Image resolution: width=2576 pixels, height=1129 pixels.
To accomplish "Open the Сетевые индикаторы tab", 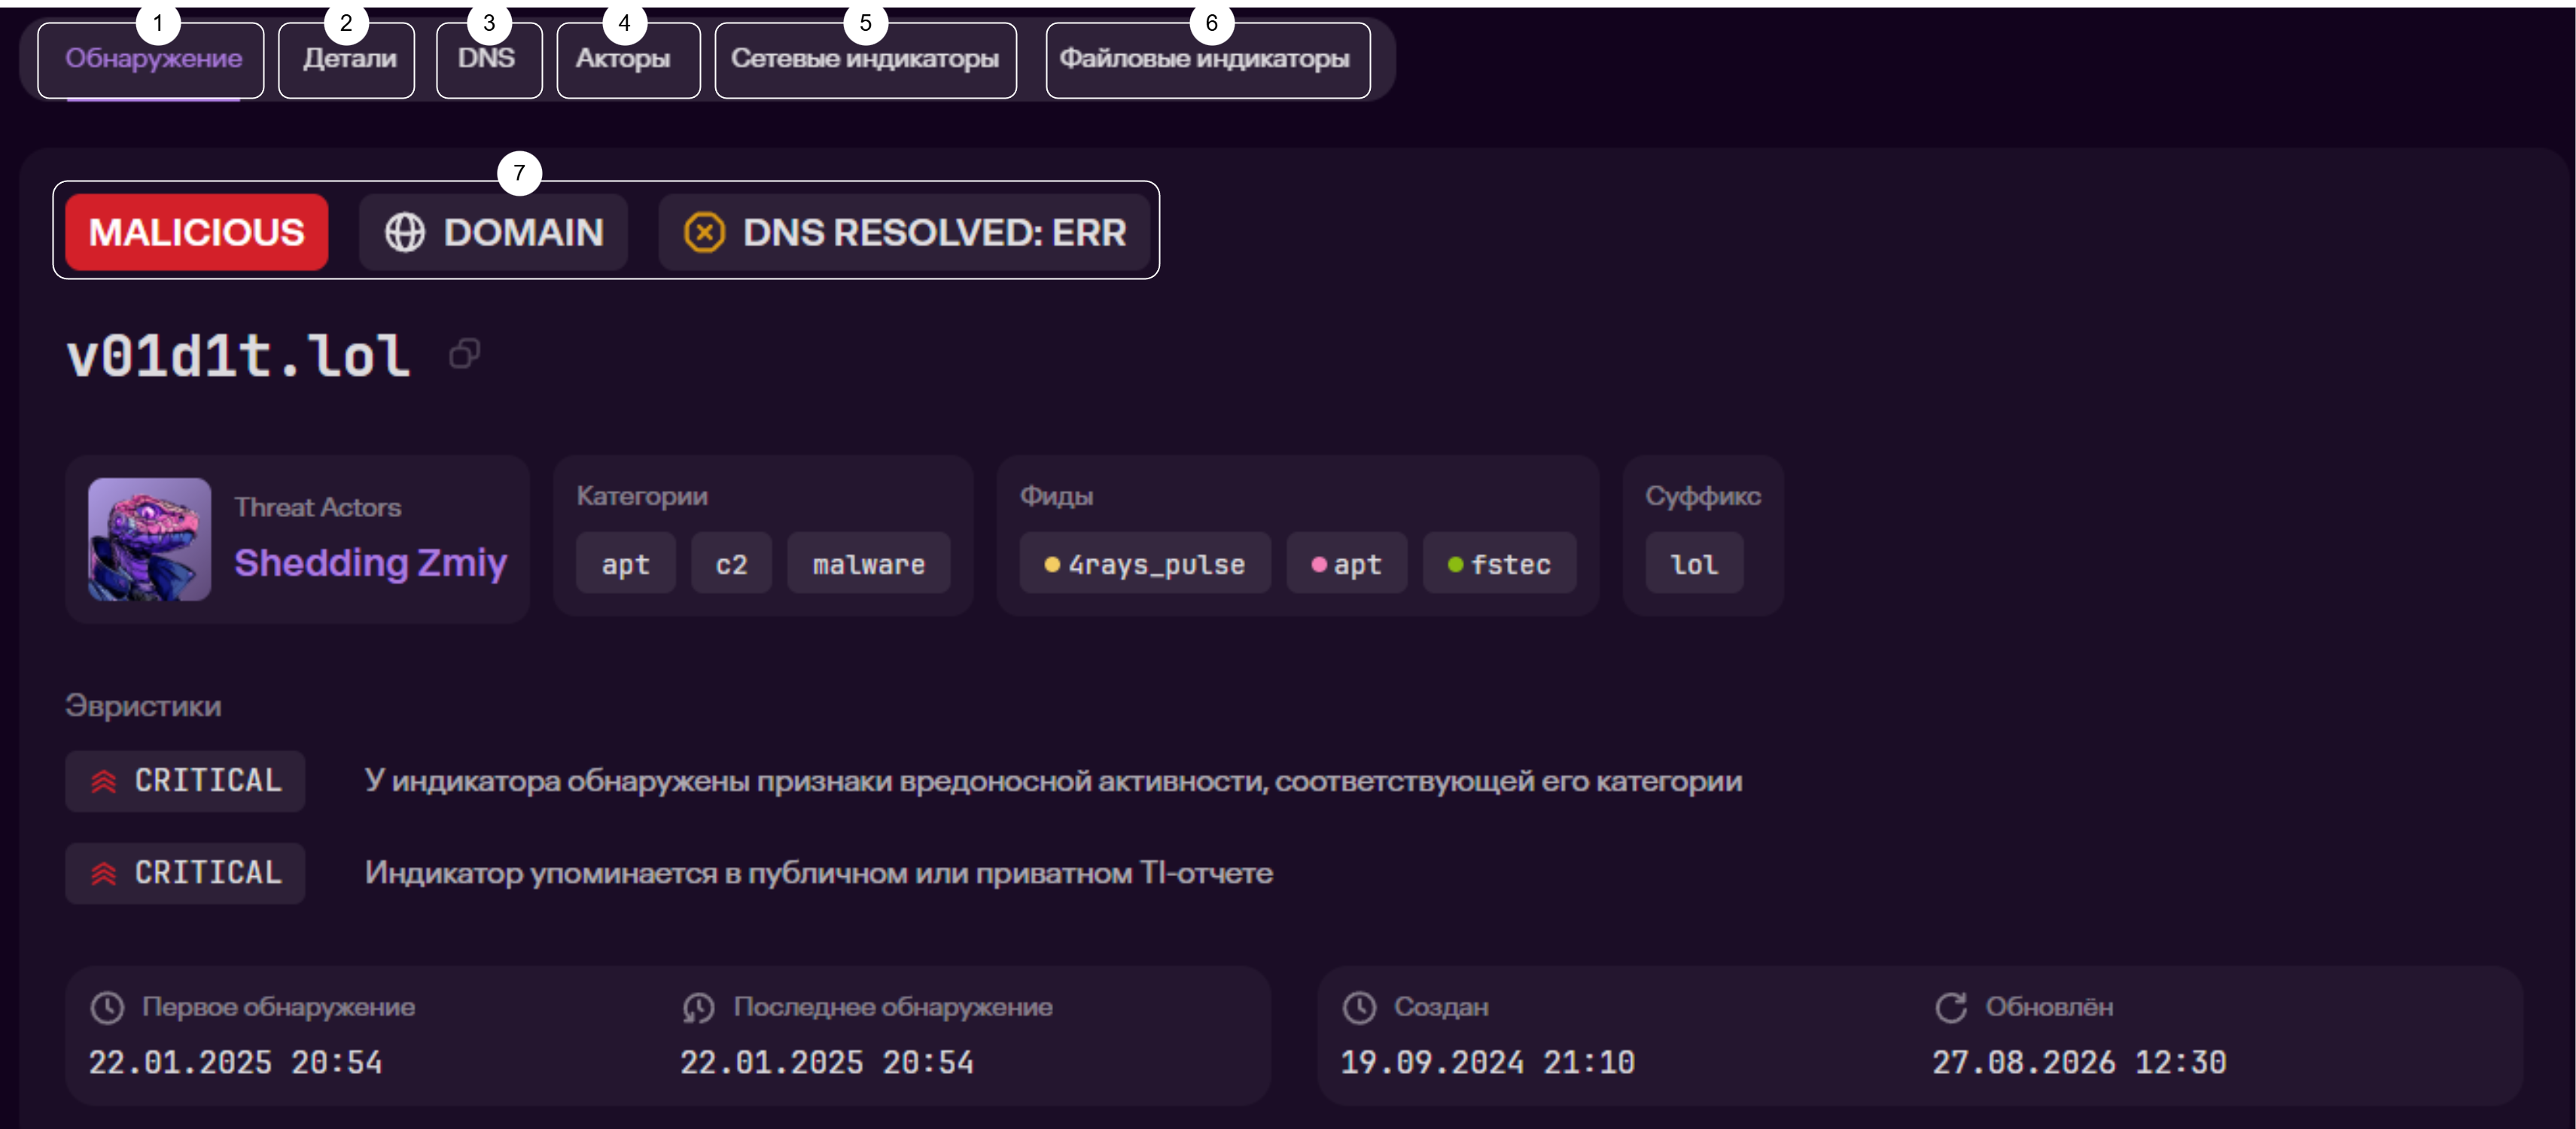I will coord(866,60).
